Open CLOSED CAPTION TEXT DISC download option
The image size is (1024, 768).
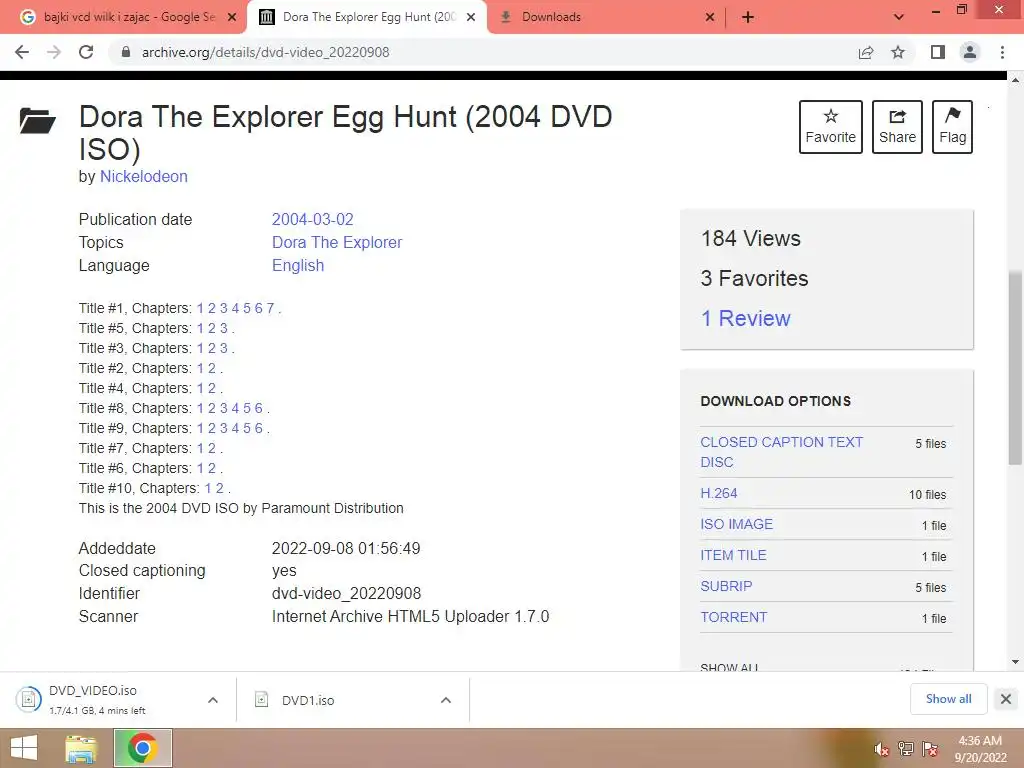pos(782,452)
